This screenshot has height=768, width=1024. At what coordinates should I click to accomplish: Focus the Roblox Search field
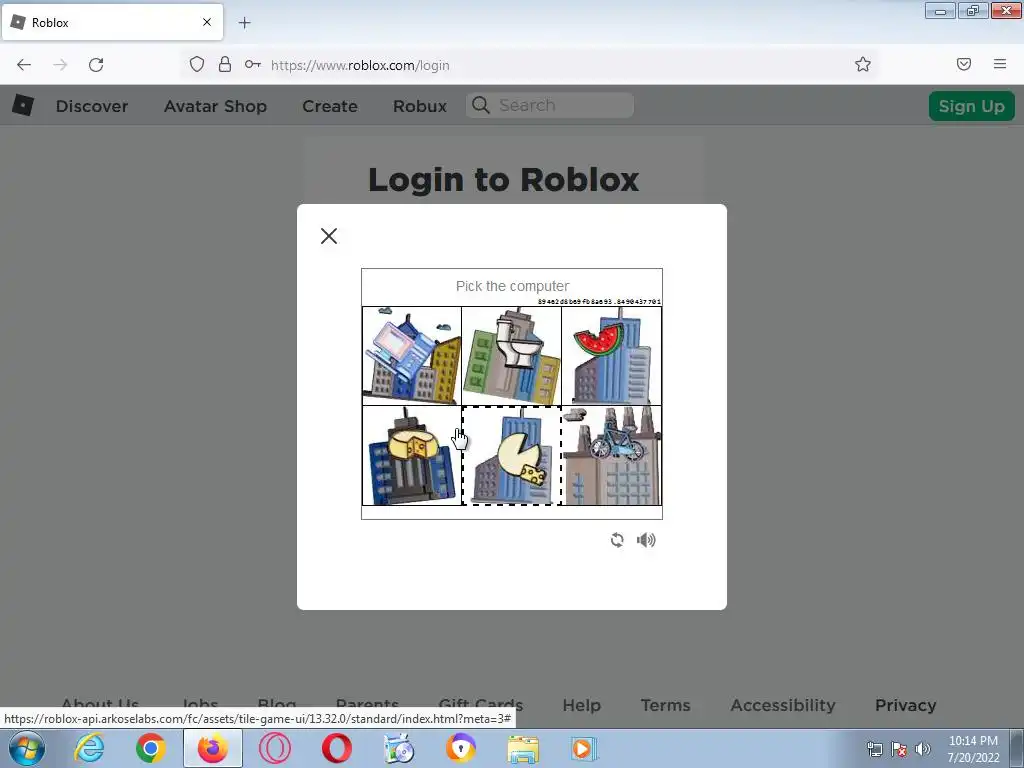(x=550, y=105)
